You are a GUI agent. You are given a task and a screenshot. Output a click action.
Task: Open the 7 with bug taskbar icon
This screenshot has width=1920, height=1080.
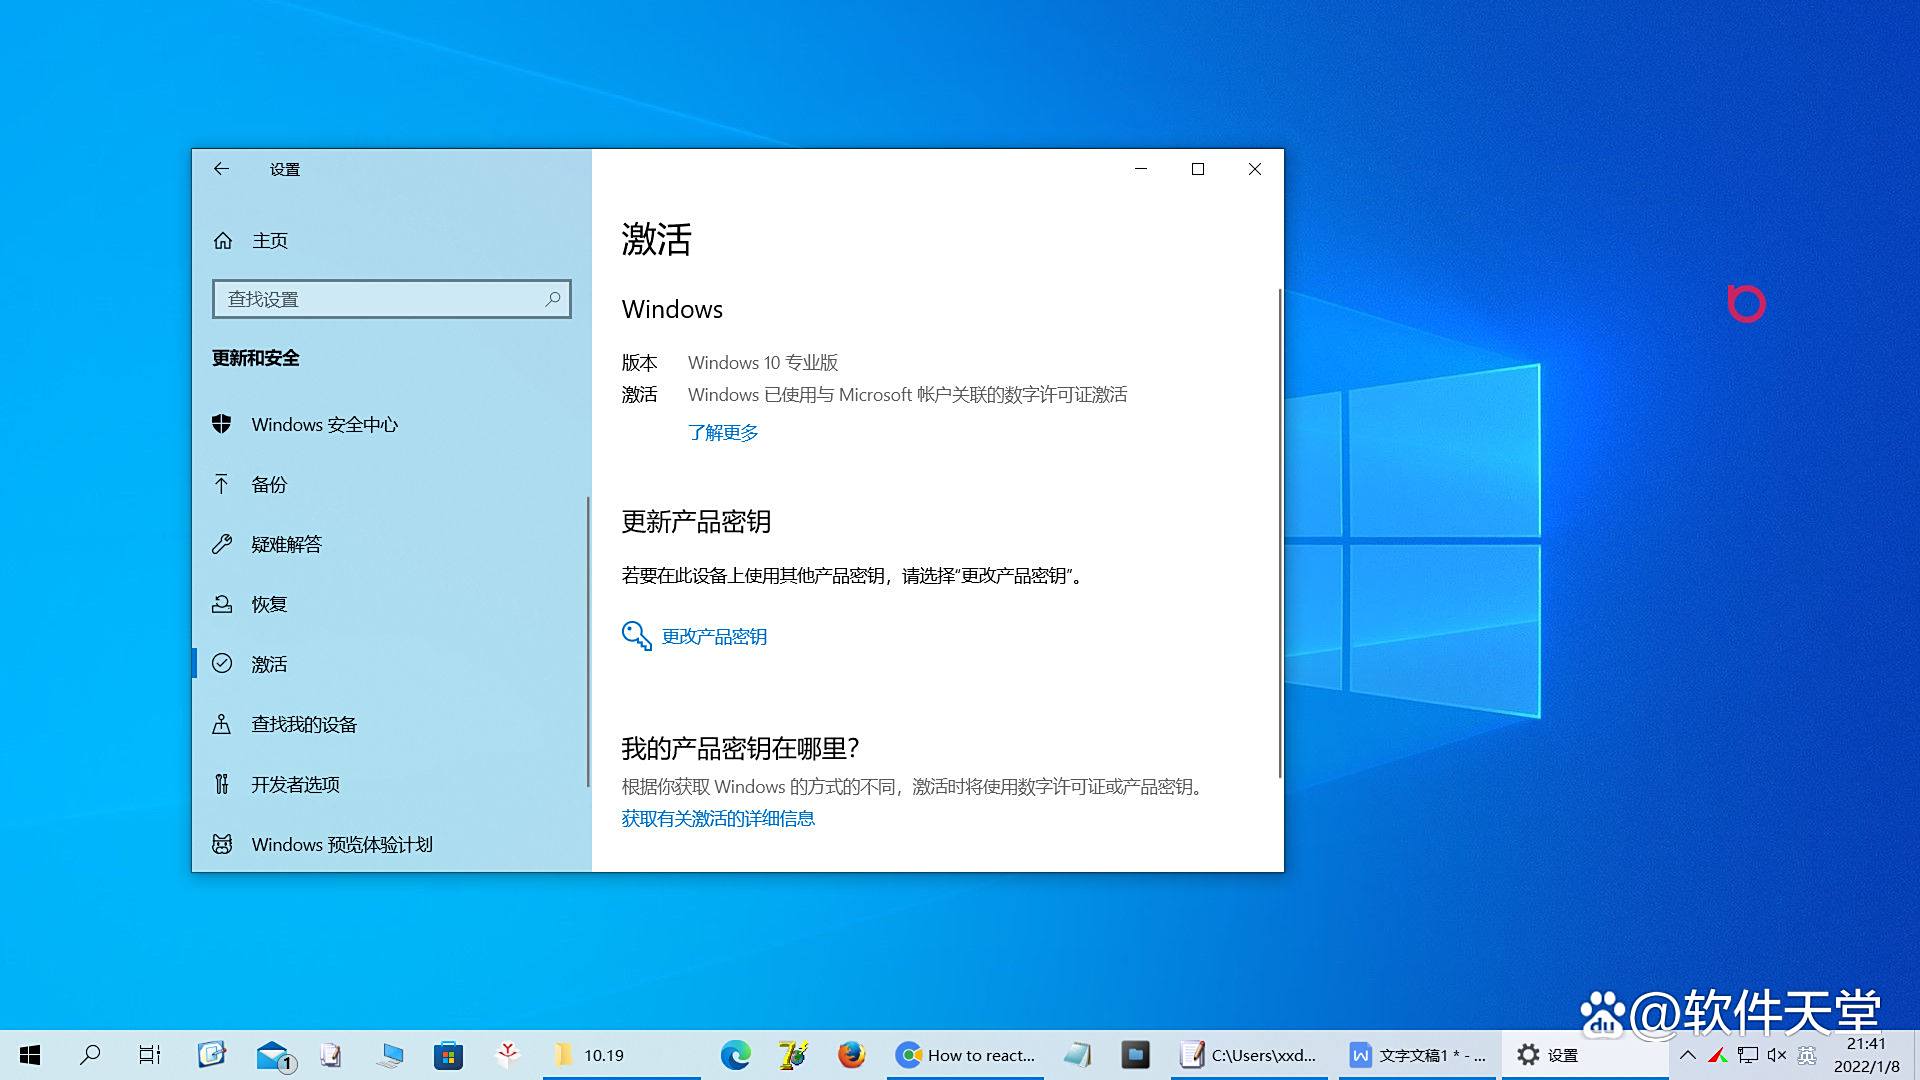[x=793, y=1055]
